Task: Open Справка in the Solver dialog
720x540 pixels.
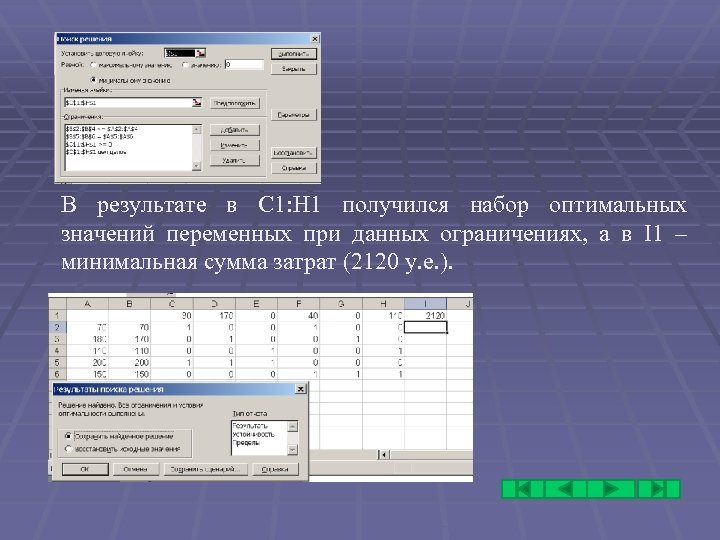Action: 293,168
